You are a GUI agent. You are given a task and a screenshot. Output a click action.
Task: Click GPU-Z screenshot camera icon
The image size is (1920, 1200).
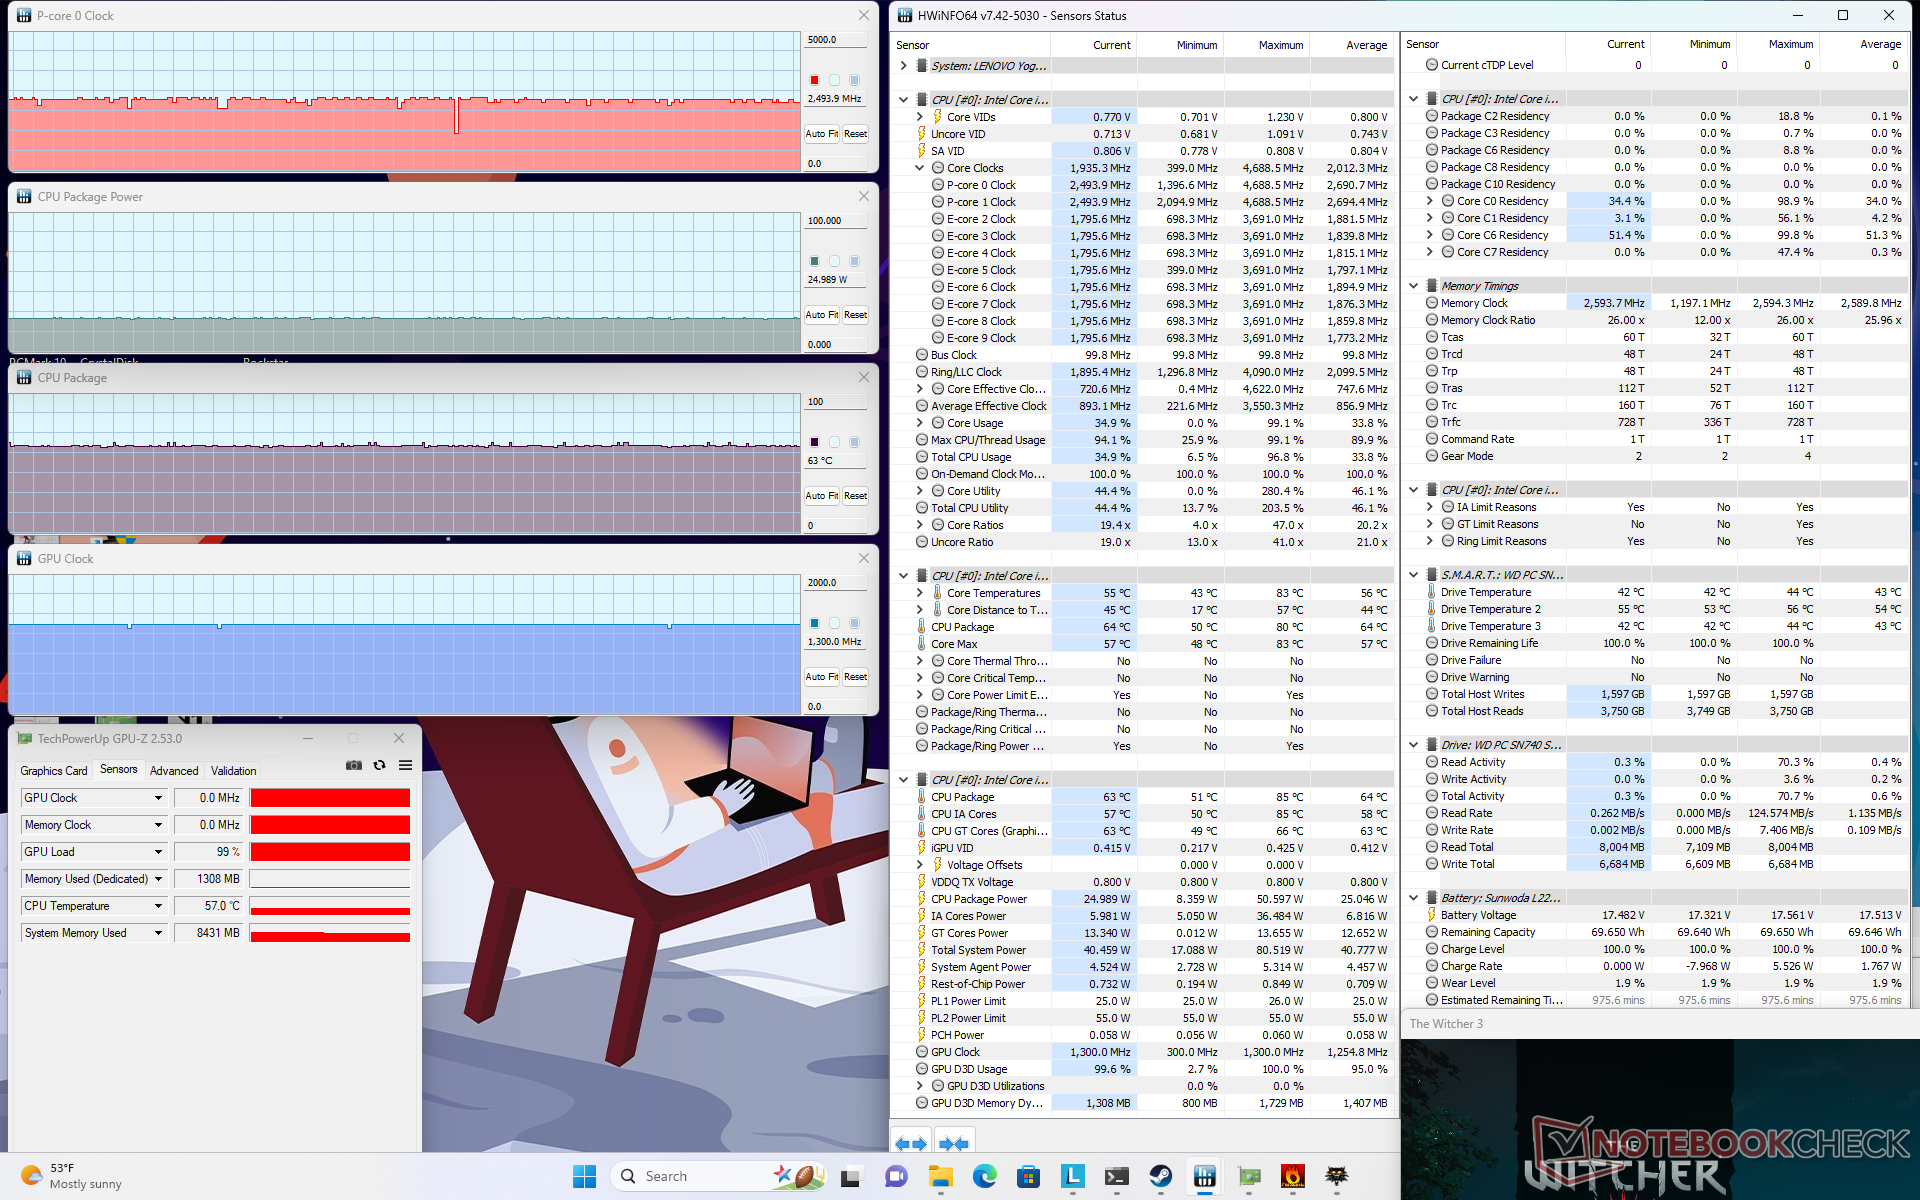coord(354,765)
